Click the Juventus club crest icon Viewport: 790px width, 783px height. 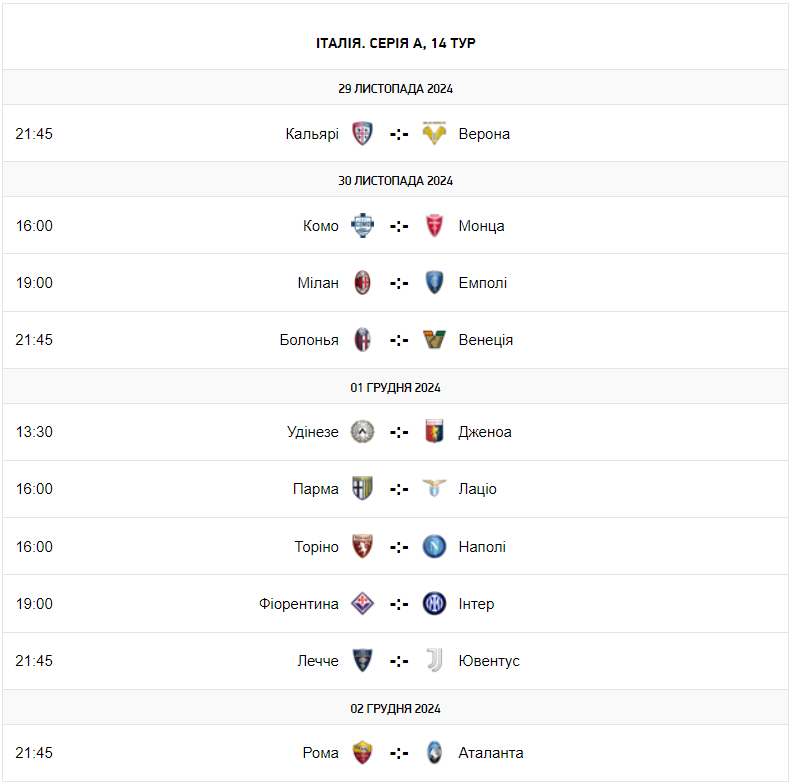(x=434, y=661)
